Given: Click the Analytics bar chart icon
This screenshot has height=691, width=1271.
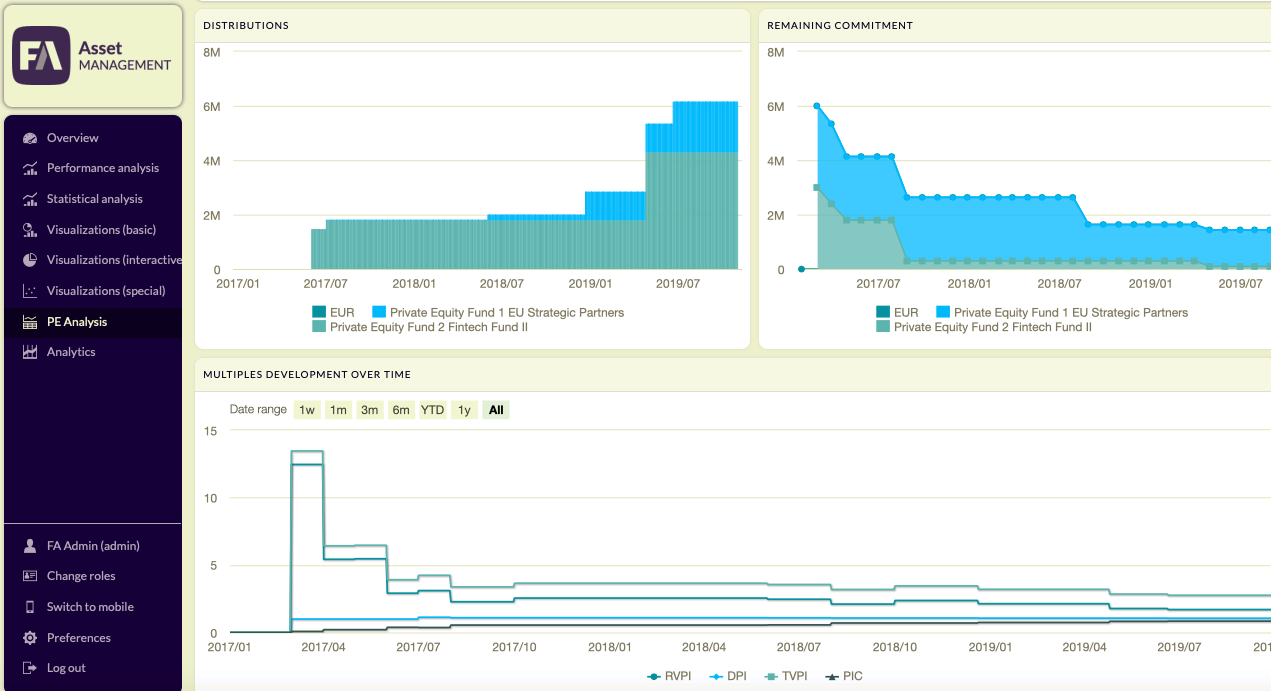Looking at the screenshot, I should tap(30, 352).
